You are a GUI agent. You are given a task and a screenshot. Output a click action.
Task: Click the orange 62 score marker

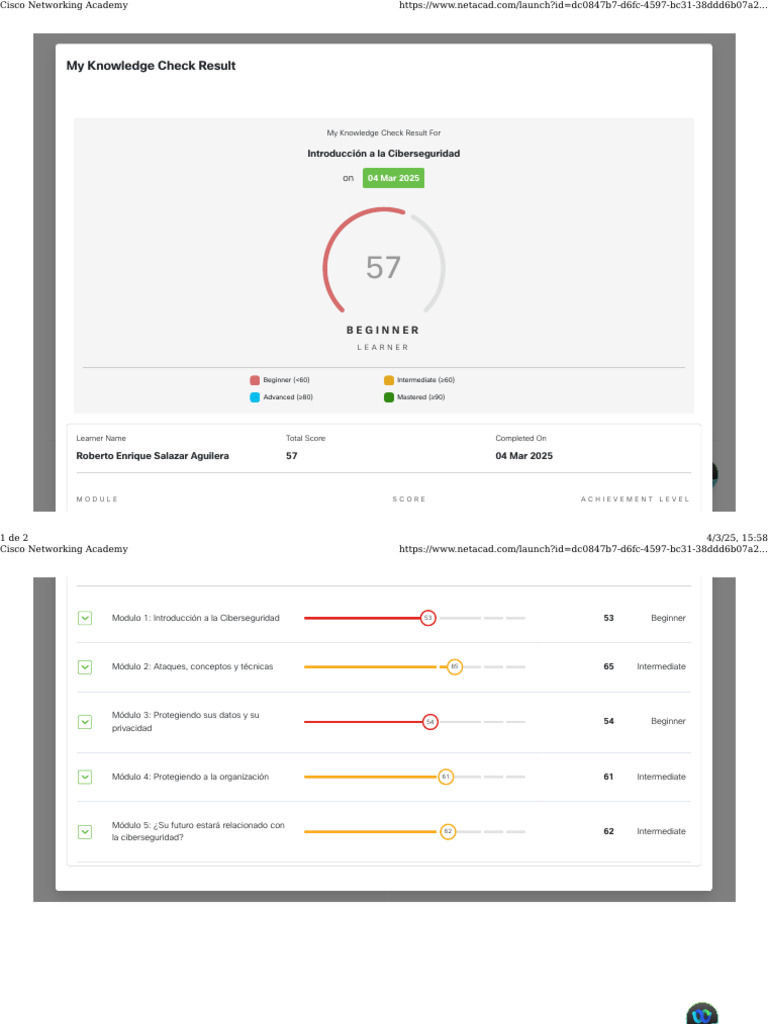[447, 831]
